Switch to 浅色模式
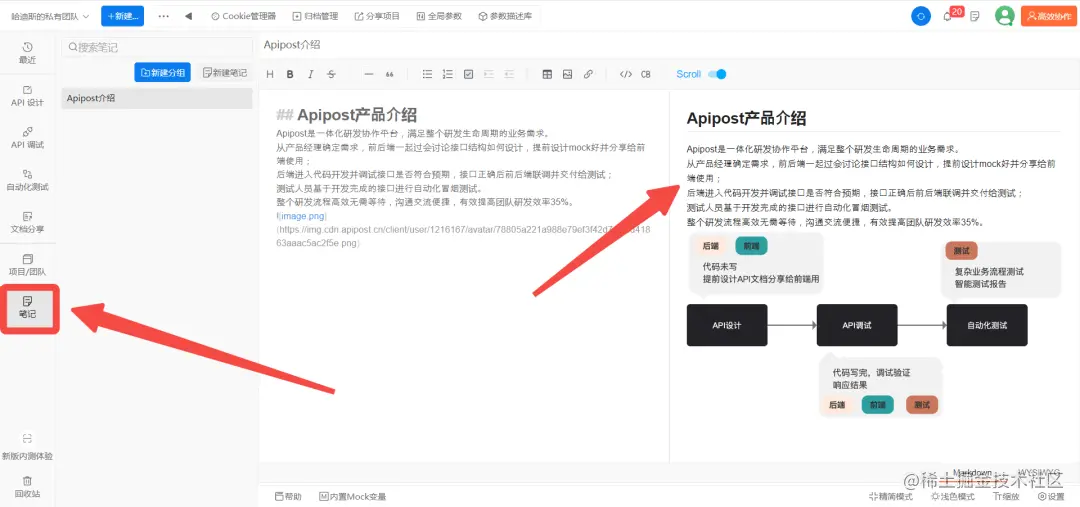This screenshot has height=507, width=1080. 953,497
